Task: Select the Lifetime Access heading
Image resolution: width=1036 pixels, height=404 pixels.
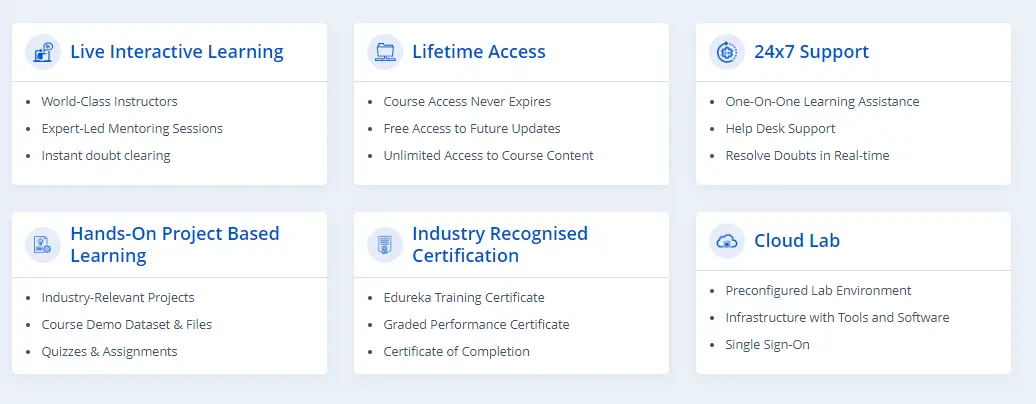Action: click(x=478, y=52)
